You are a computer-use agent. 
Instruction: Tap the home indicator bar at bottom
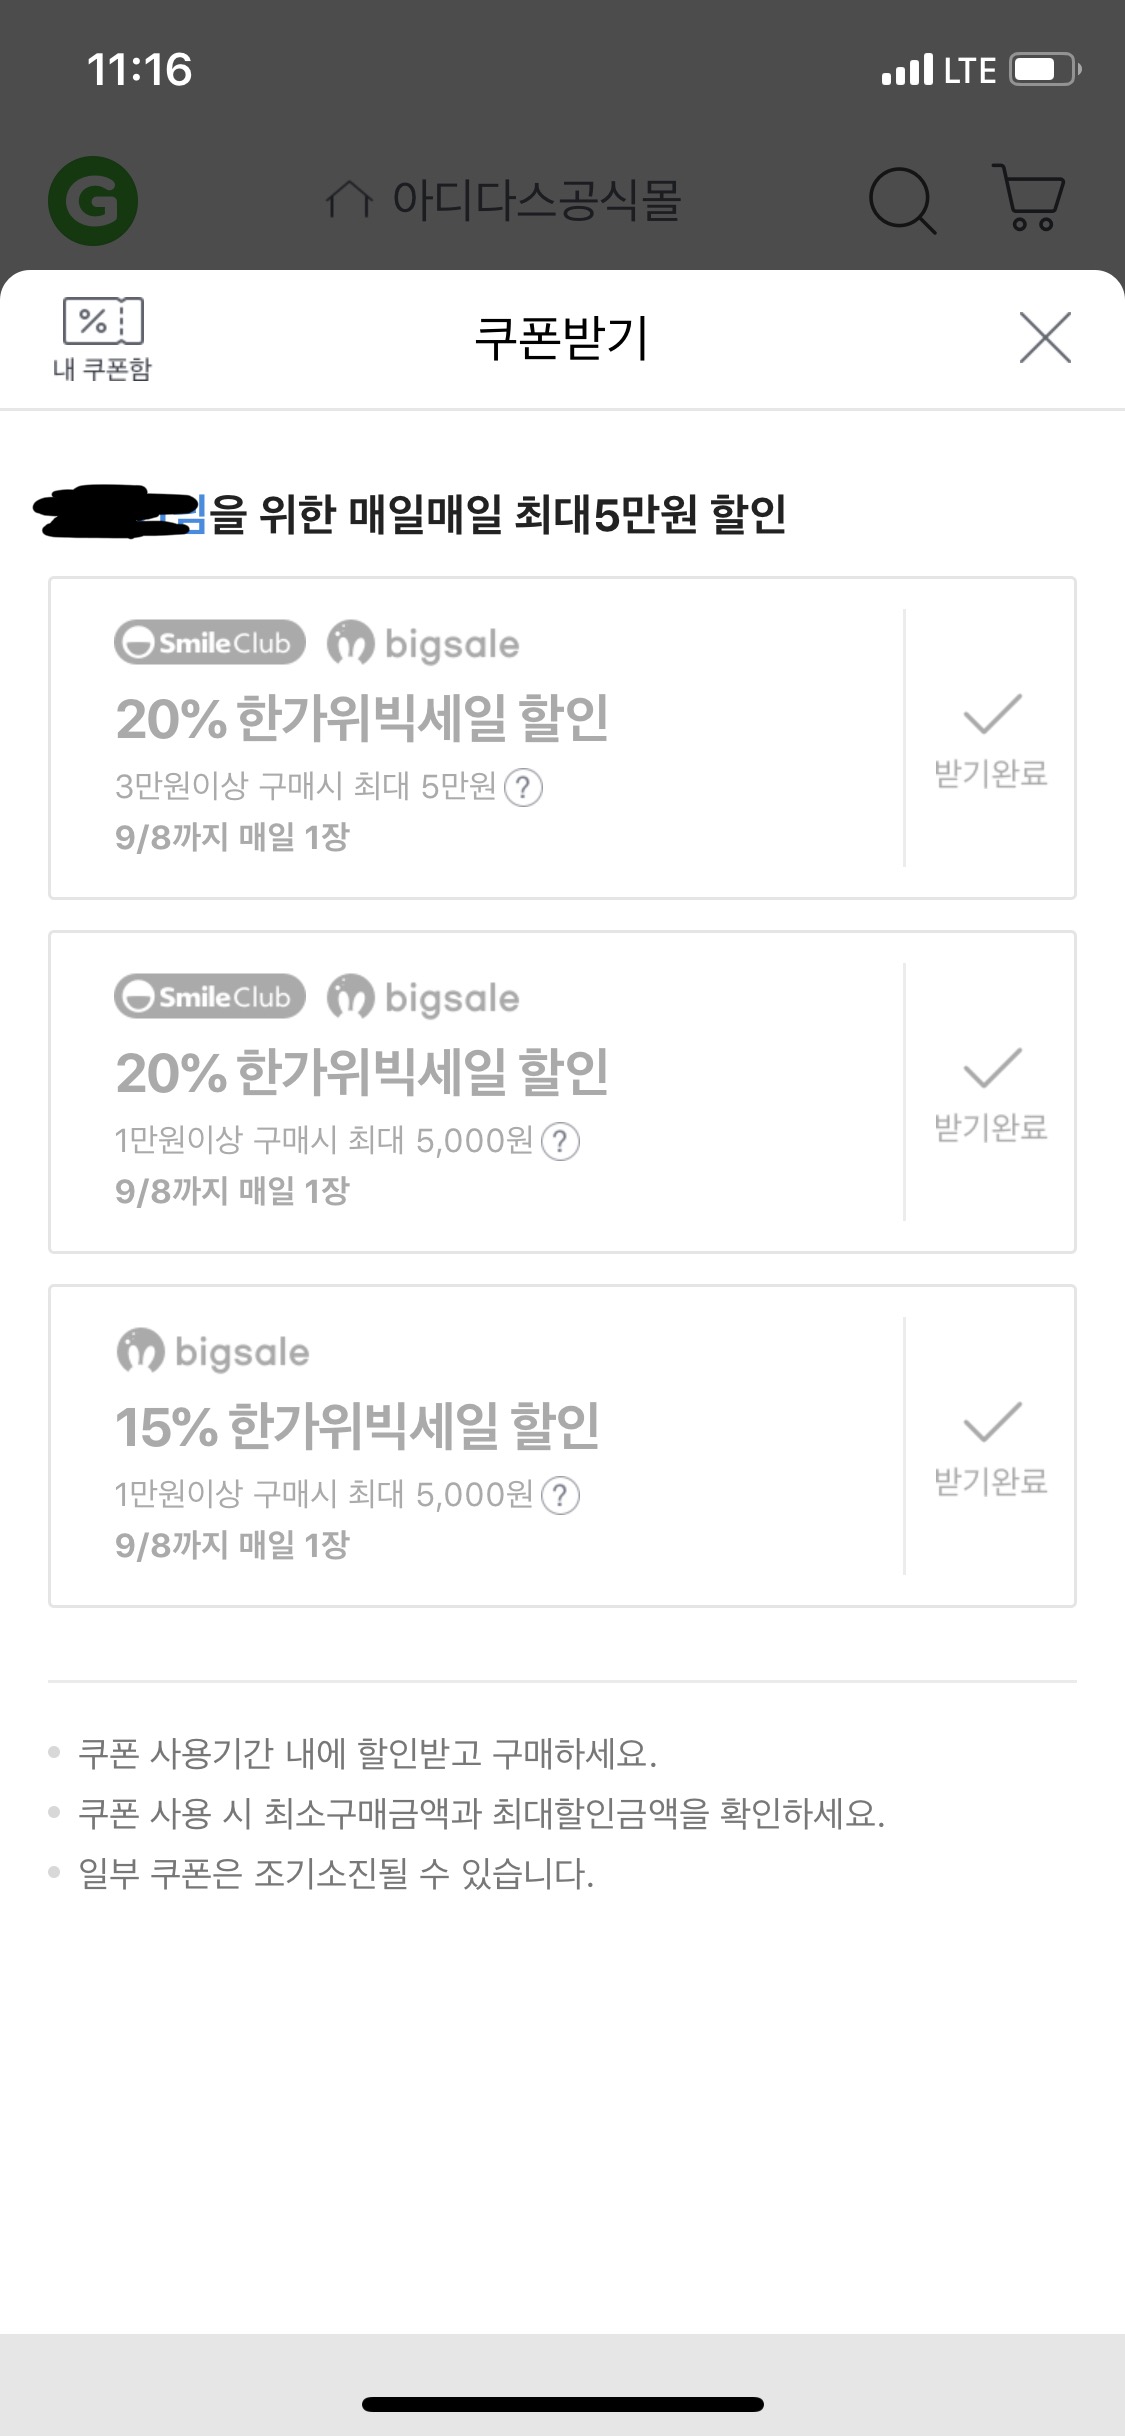(x=562, y=2404)
